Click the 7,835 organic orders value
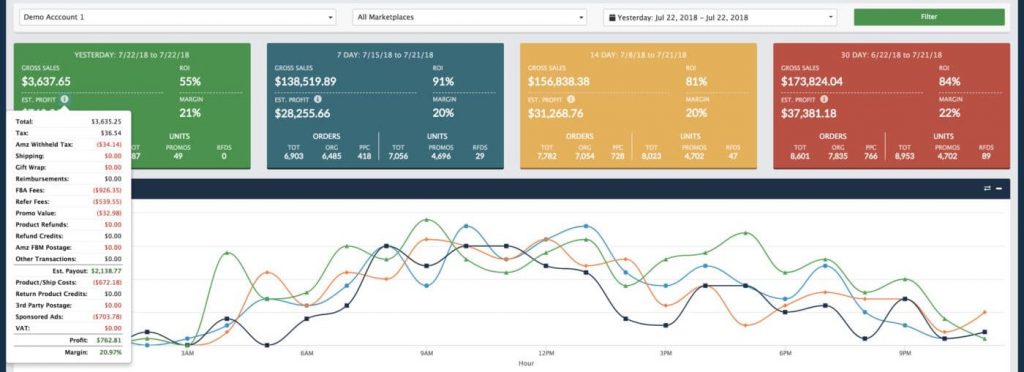Viewport: 1024px width, 372px height. tap(838, 157)
